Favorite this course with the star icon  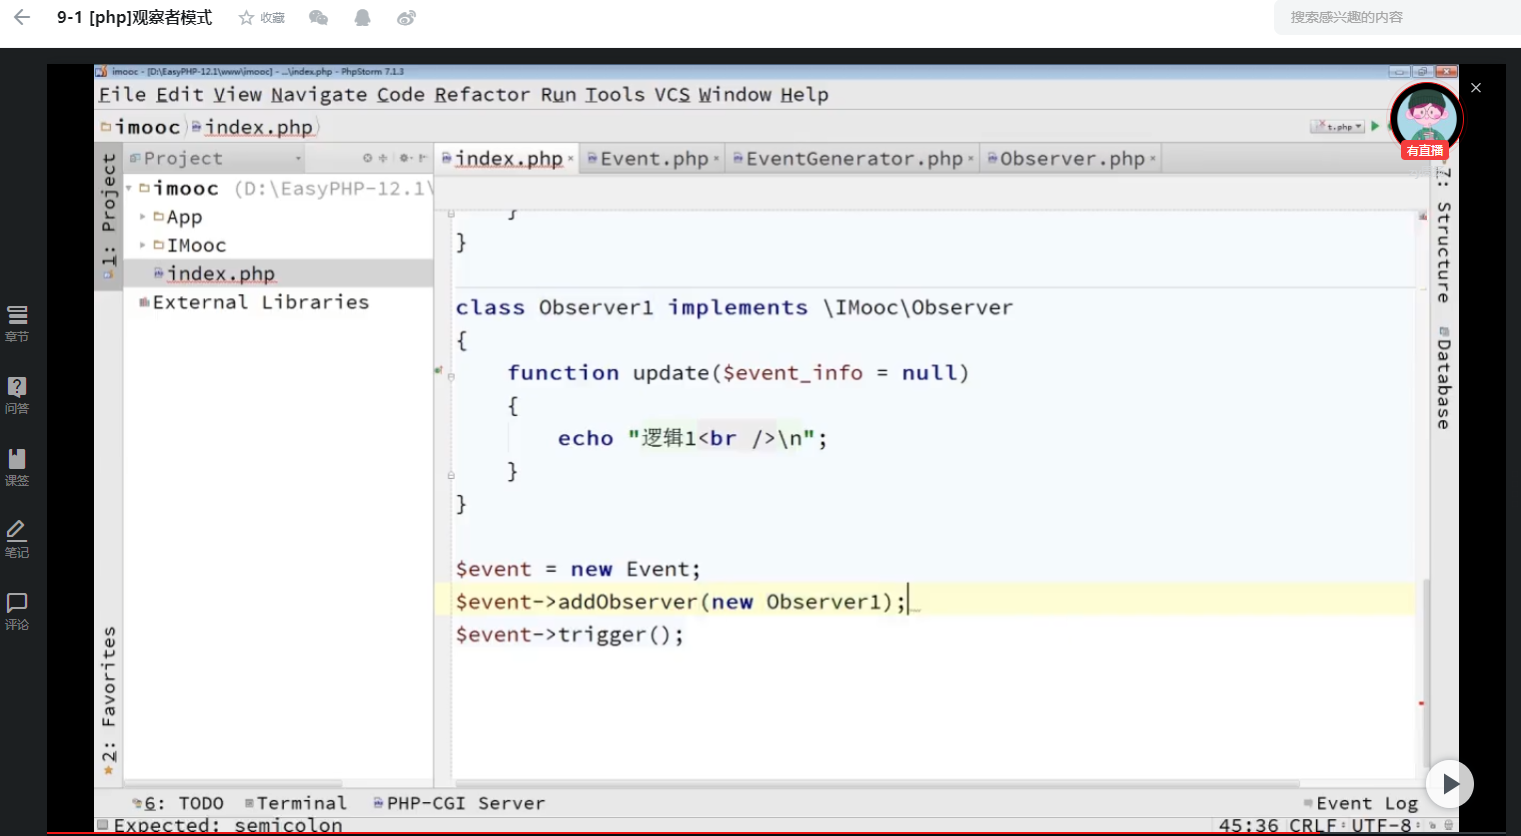246,18
